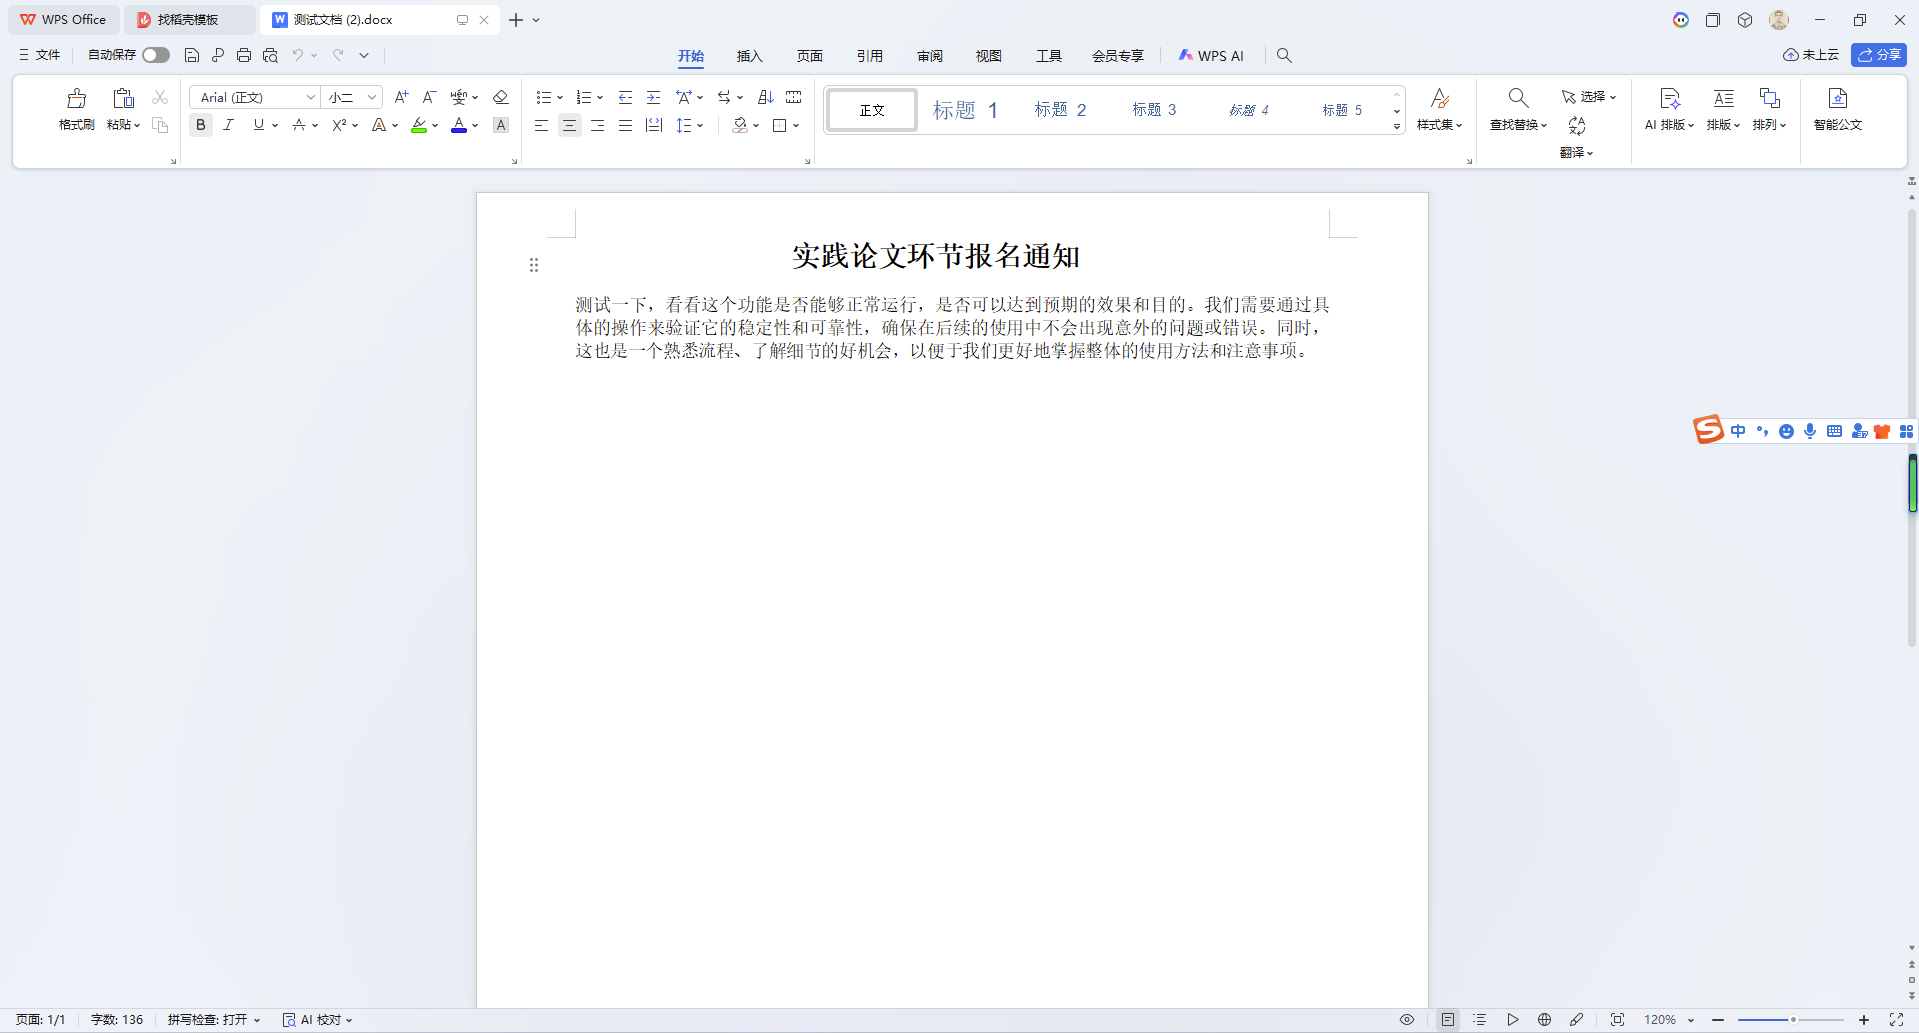
Task: Click the Format Painter icon
Action: point(76,99)
